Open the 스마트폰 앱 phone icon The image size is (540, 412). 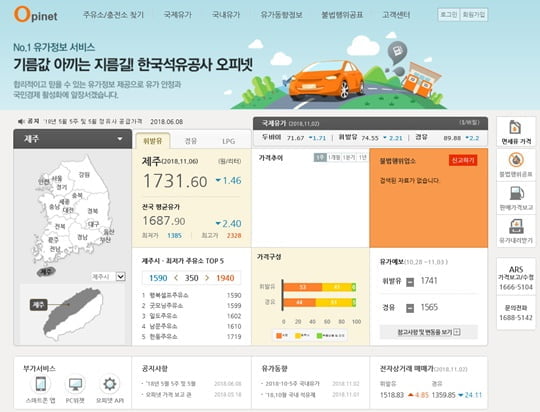point(41,384)
